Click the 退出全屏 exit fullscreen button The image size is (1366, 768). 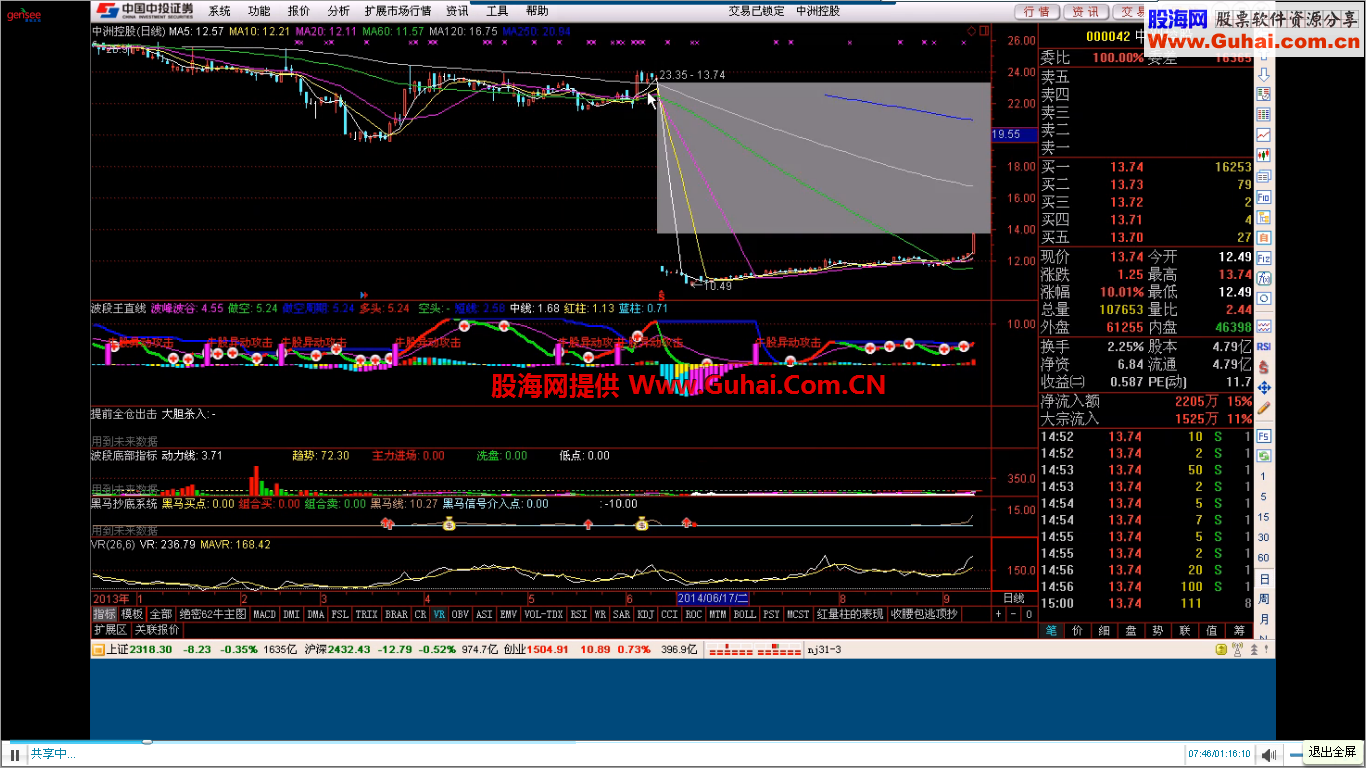pos(1332,752)
